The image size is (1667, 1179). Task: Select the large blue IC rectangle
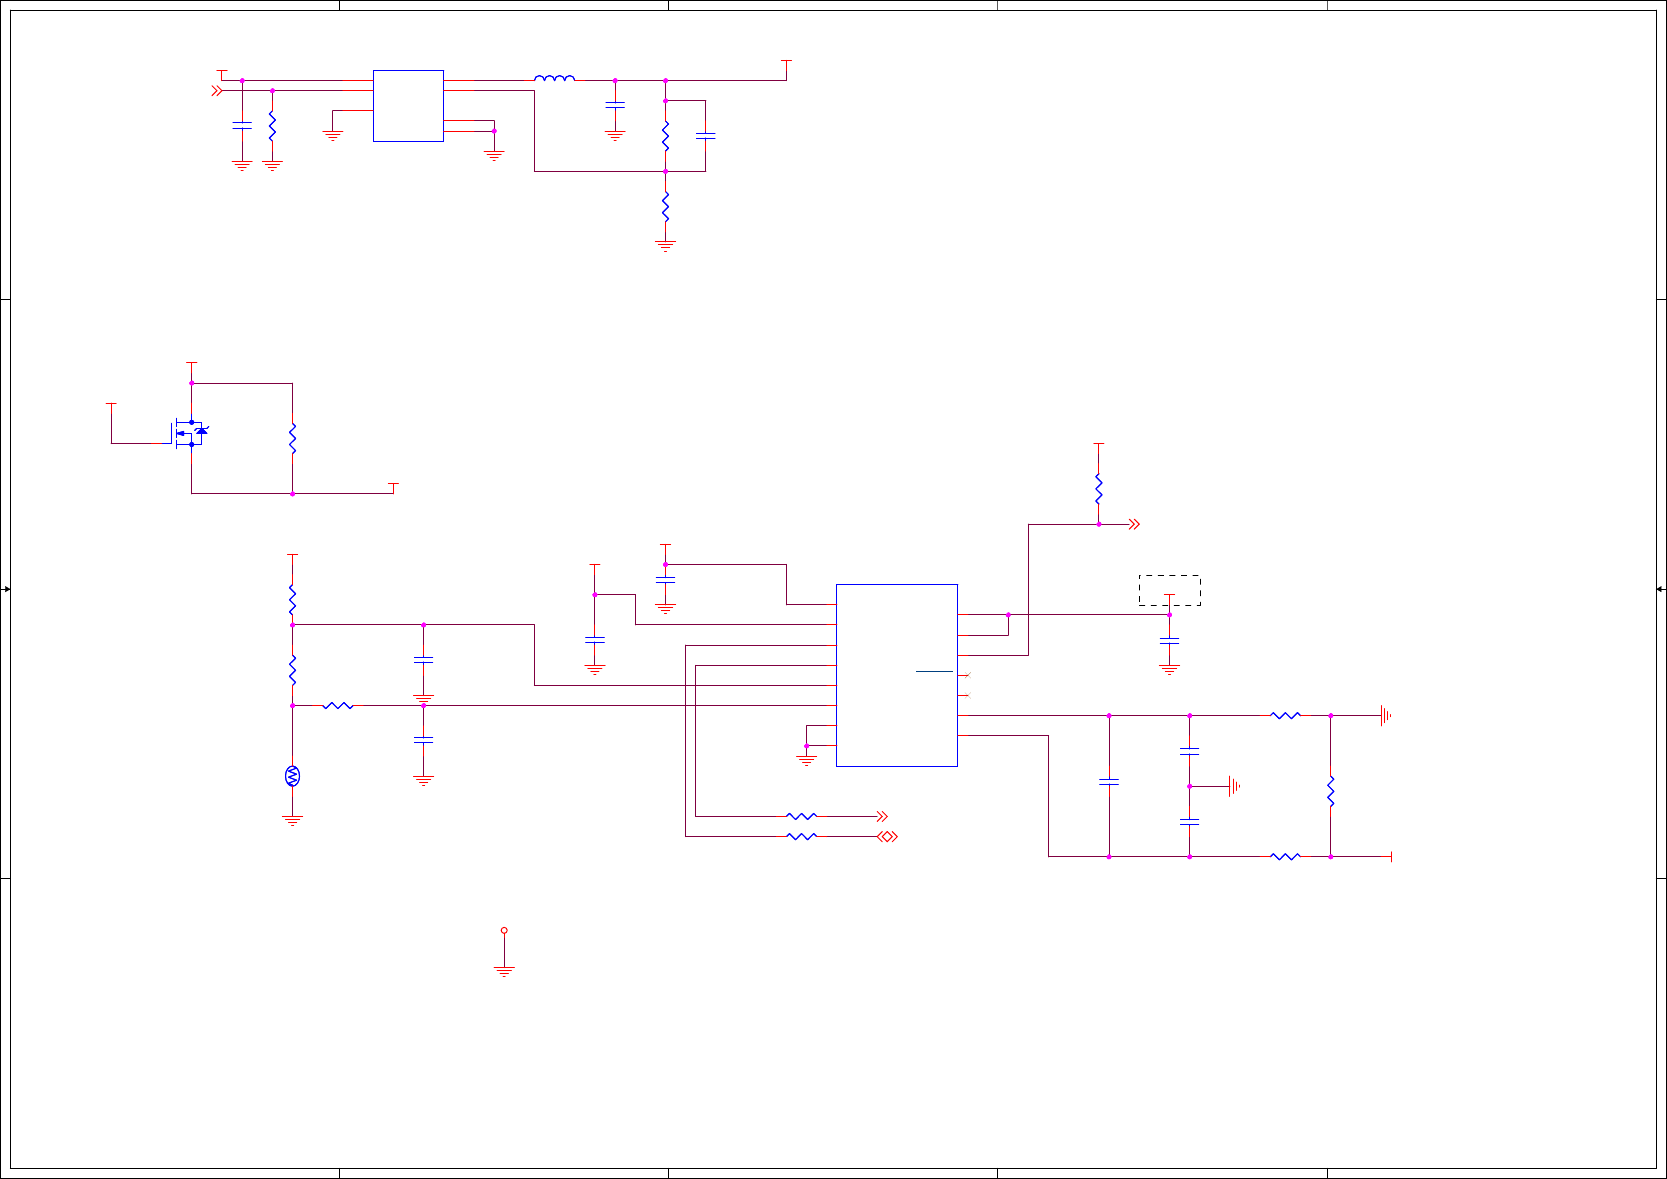pos(897,675)
